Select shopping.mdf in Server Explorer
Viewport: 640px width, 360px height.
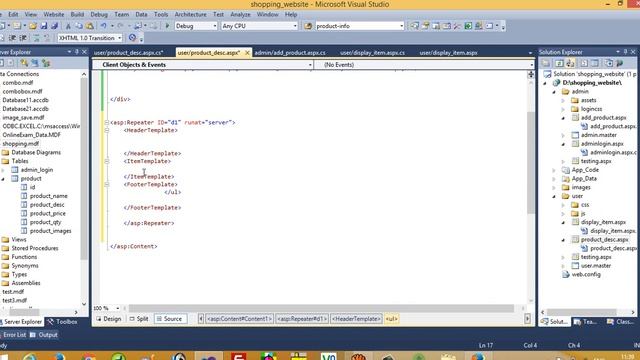point(20,144)
